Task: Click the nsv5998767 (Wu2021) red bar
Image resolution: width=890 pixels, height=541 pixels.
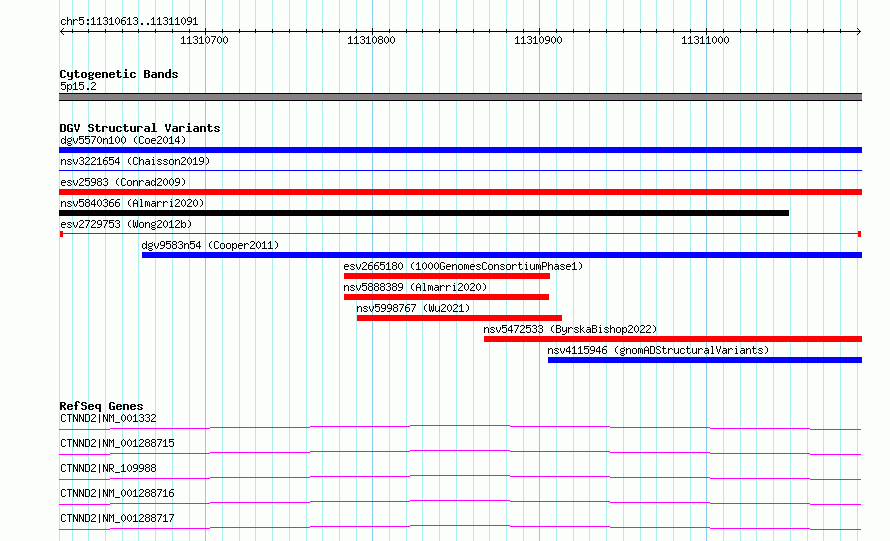Action: pyautogui.click(x=459, y=318)
